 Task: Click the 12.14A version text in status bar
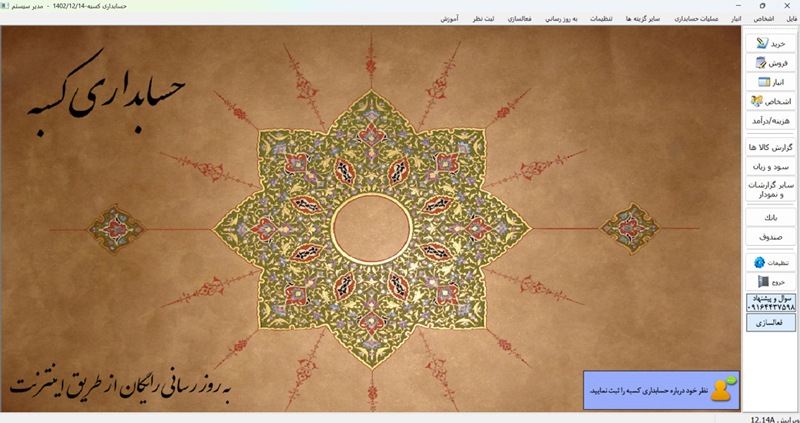763,419
